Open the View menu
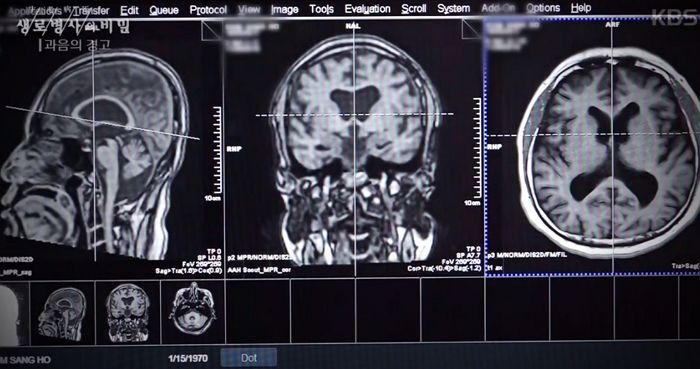The height and width of the screenshot is (369, 700). pyautogui.click(x=249, y=9)
